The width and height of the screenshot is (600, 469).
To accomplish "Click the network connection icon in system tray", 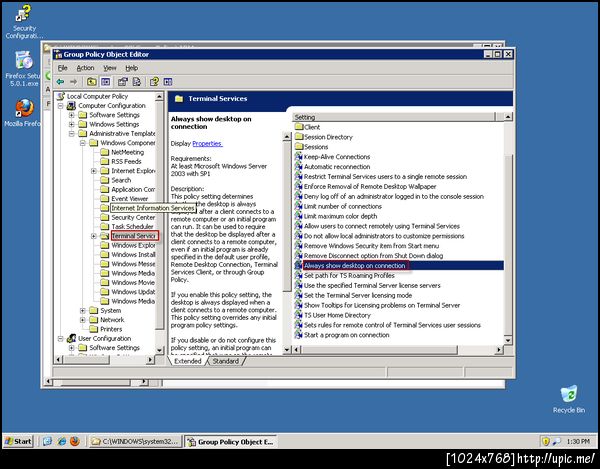I will 557,441.
